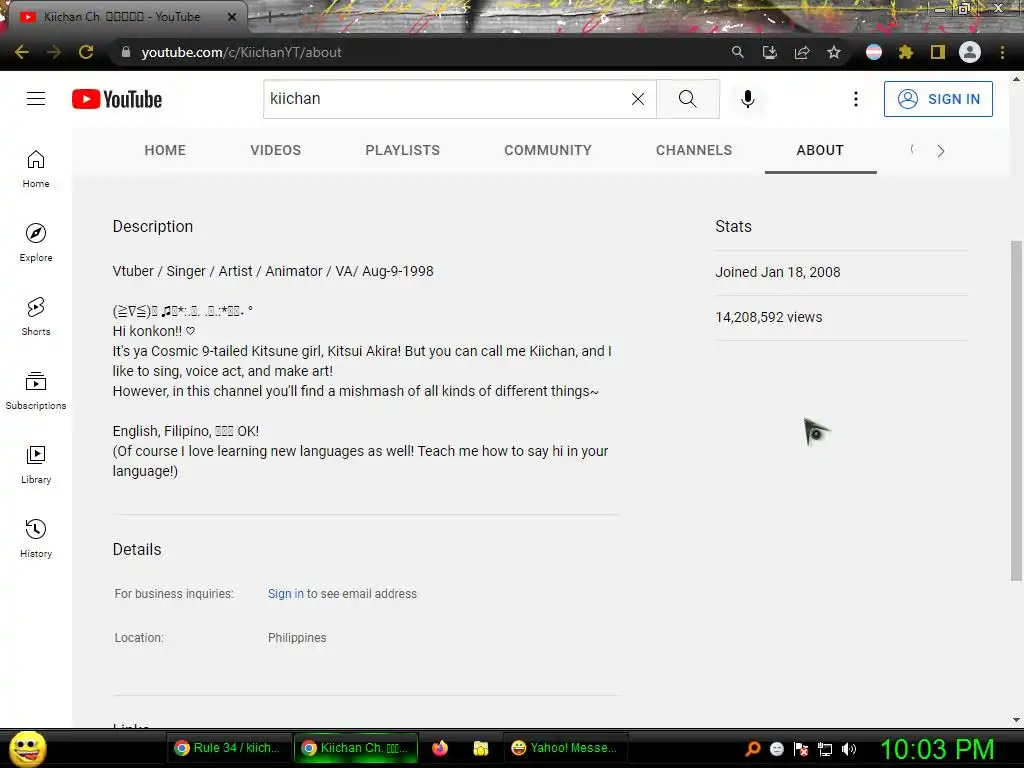Go back with the browser back arrow

[x=22, y=52]
